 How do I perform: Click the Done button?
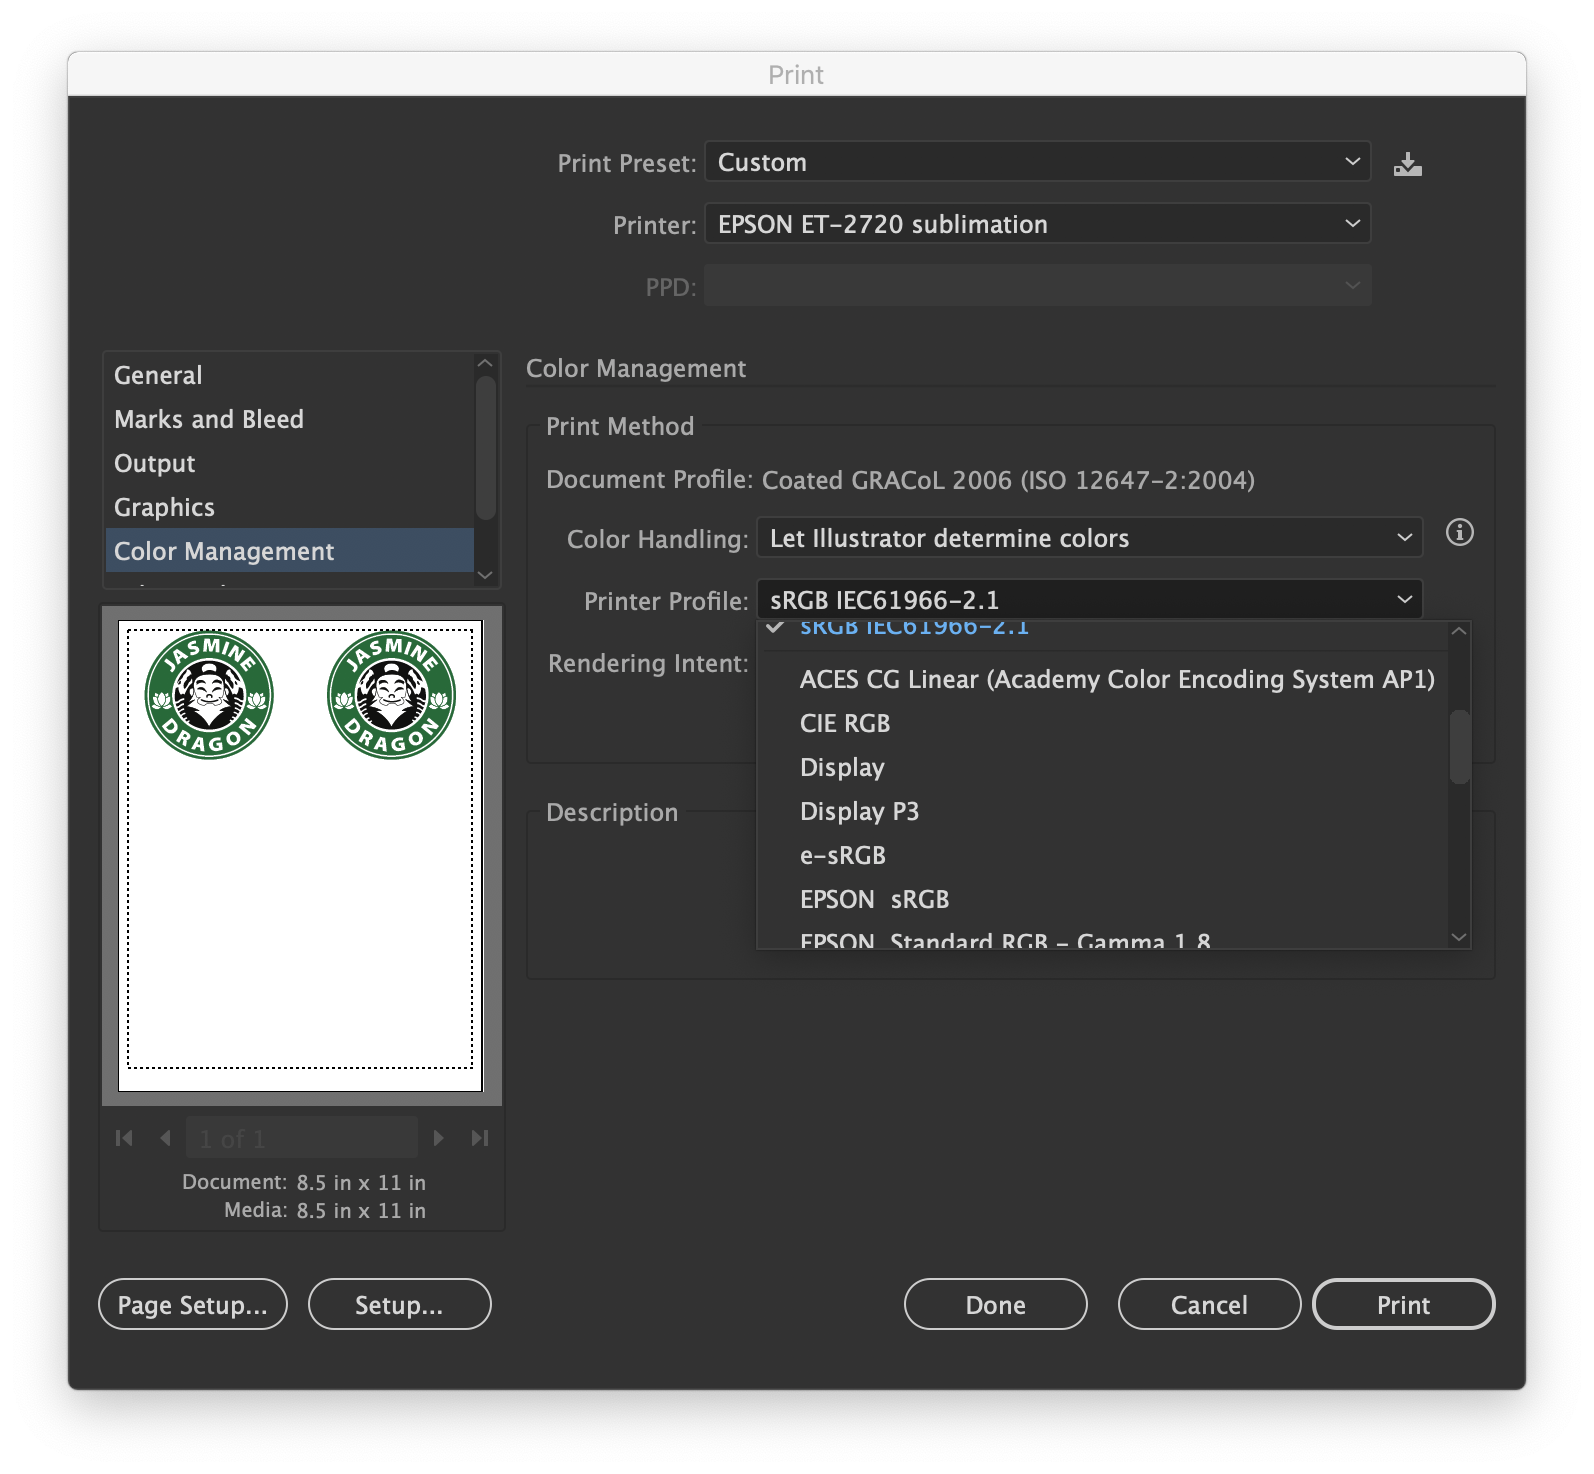pyautogui.click(x=996, y=1304)
